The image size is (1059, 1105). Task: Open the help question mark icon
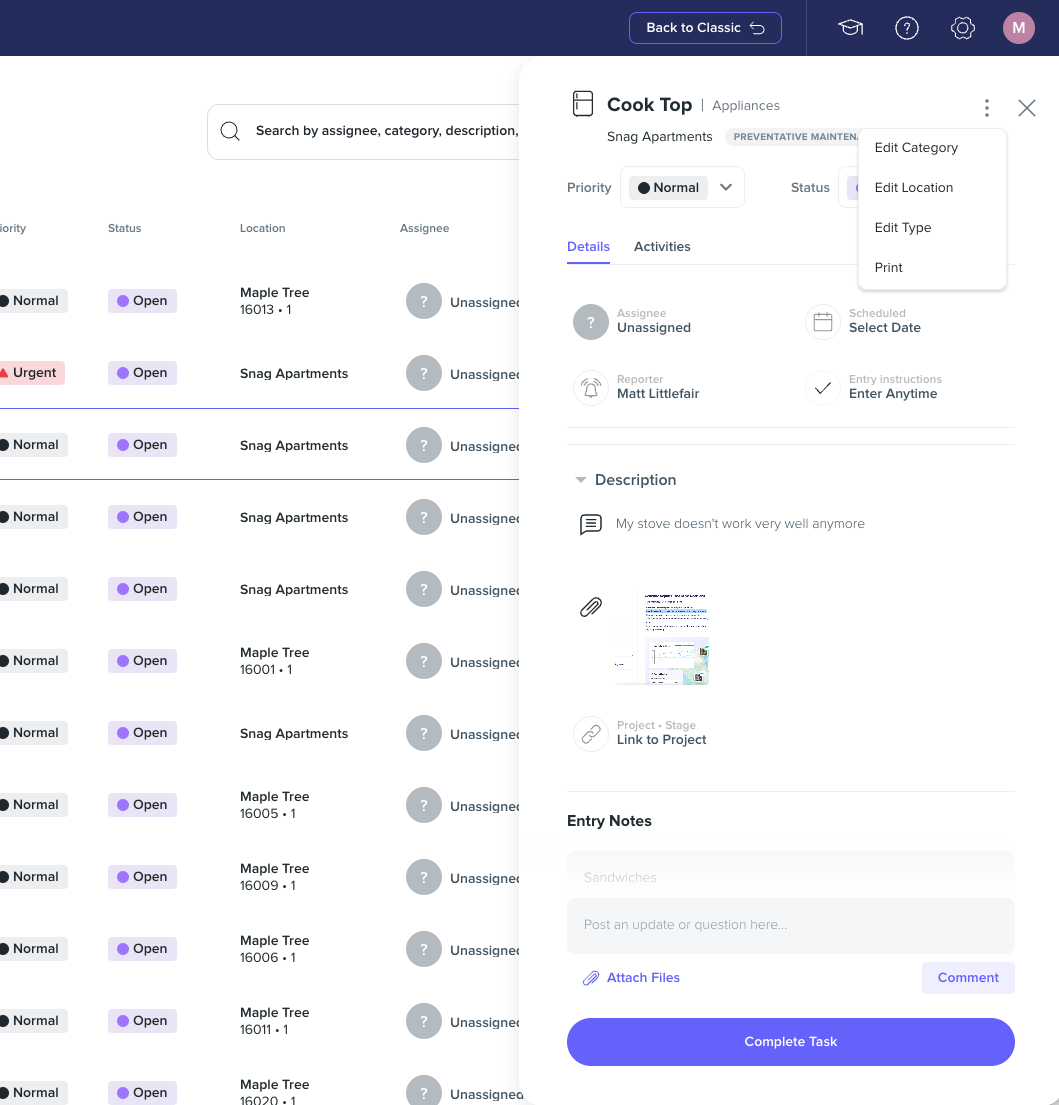point(907,28)
